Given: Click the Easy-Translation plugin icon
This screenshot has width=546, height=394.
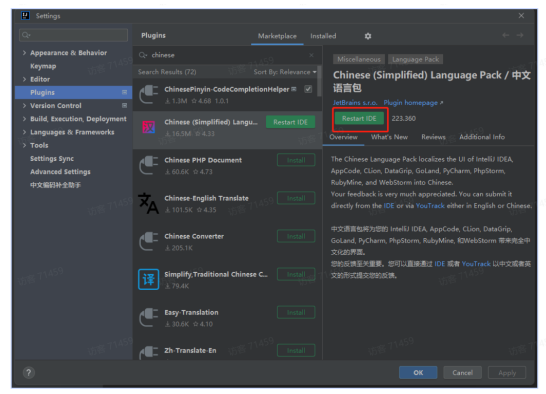Looking at the screenshot, I should pos(149,317).
